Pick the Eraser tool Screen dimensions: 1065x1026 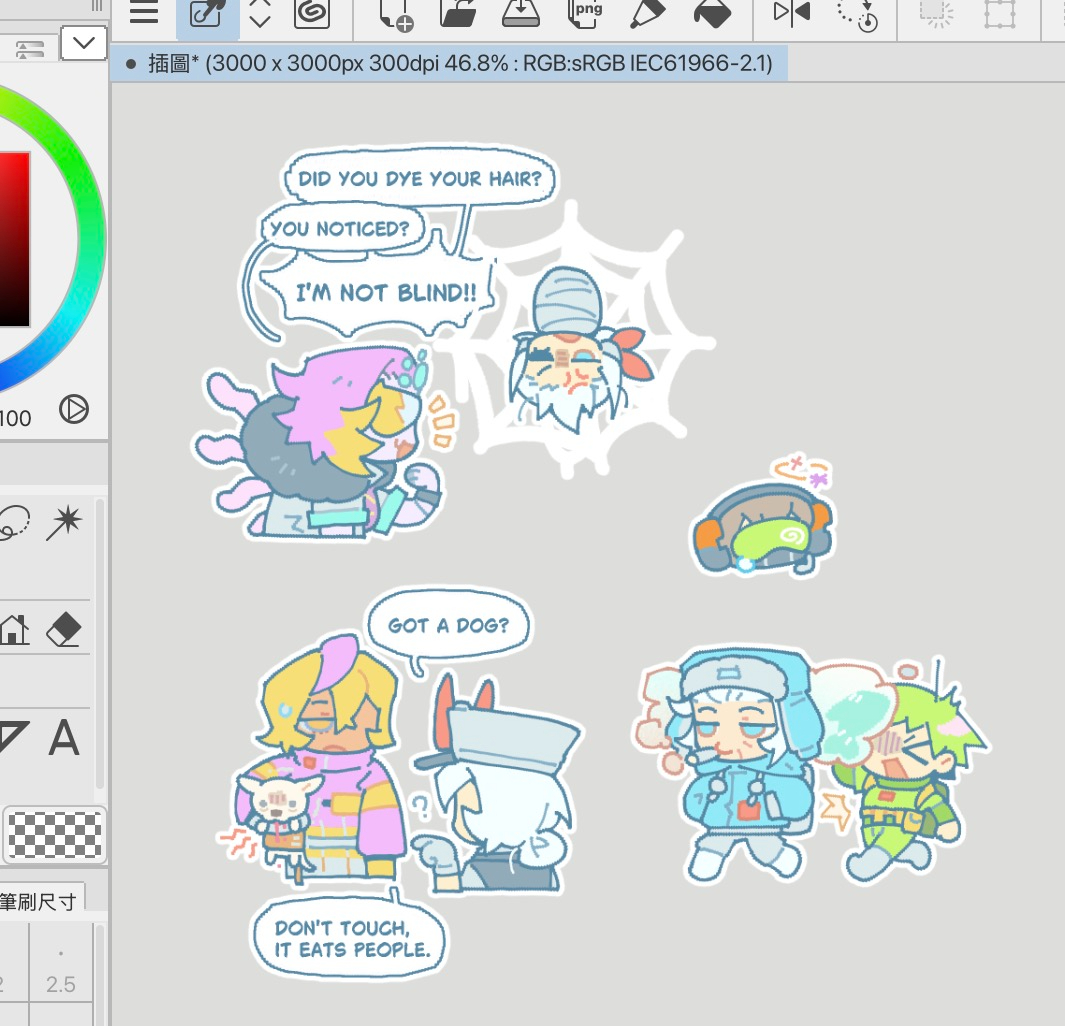pyautogui.click(x=63, y=630)
